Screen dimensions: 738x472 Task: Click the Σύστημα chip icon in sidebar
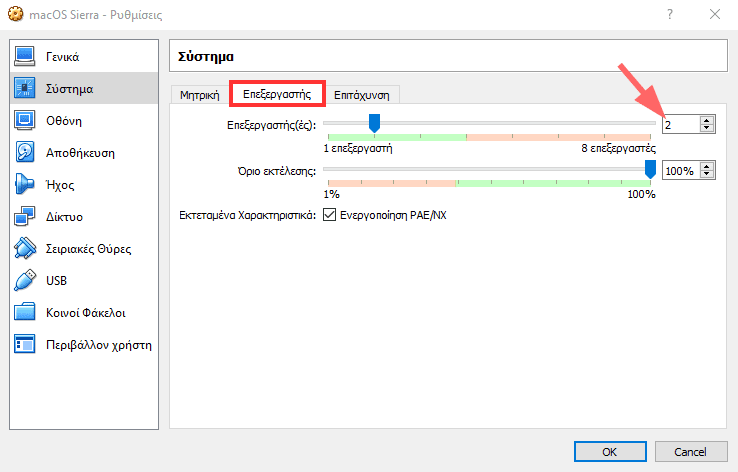(x=24, y=88)
